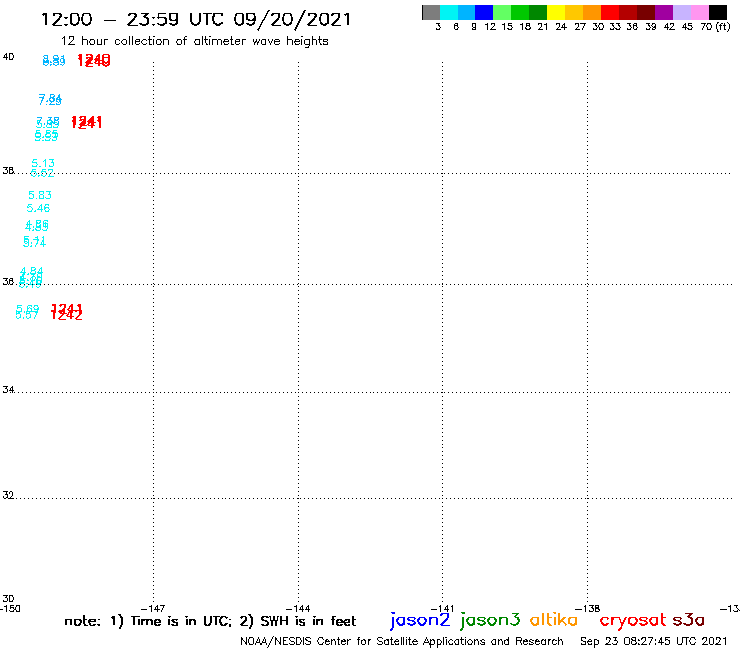The image size is (740, 650).
Task: Click the latitude label "32"
Action: click(8, 495)
